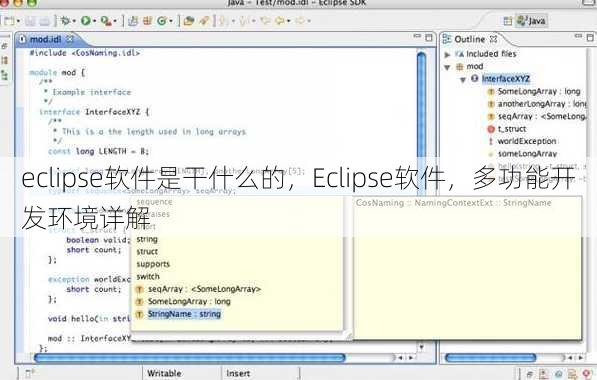Maximize the Outline view
Screen dimensions: 597x380
[x=590, y=37]
